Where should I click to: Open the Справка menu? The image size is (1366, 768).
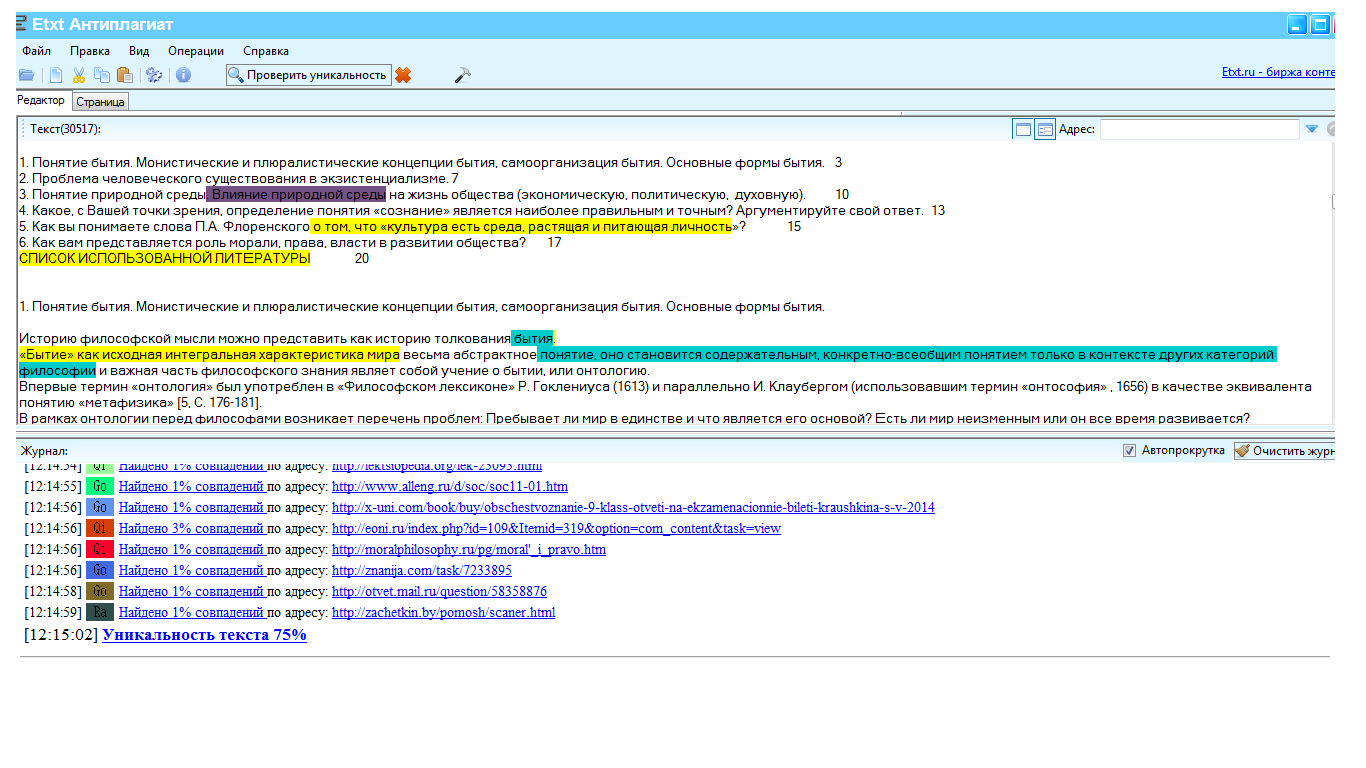pos(266,51)
